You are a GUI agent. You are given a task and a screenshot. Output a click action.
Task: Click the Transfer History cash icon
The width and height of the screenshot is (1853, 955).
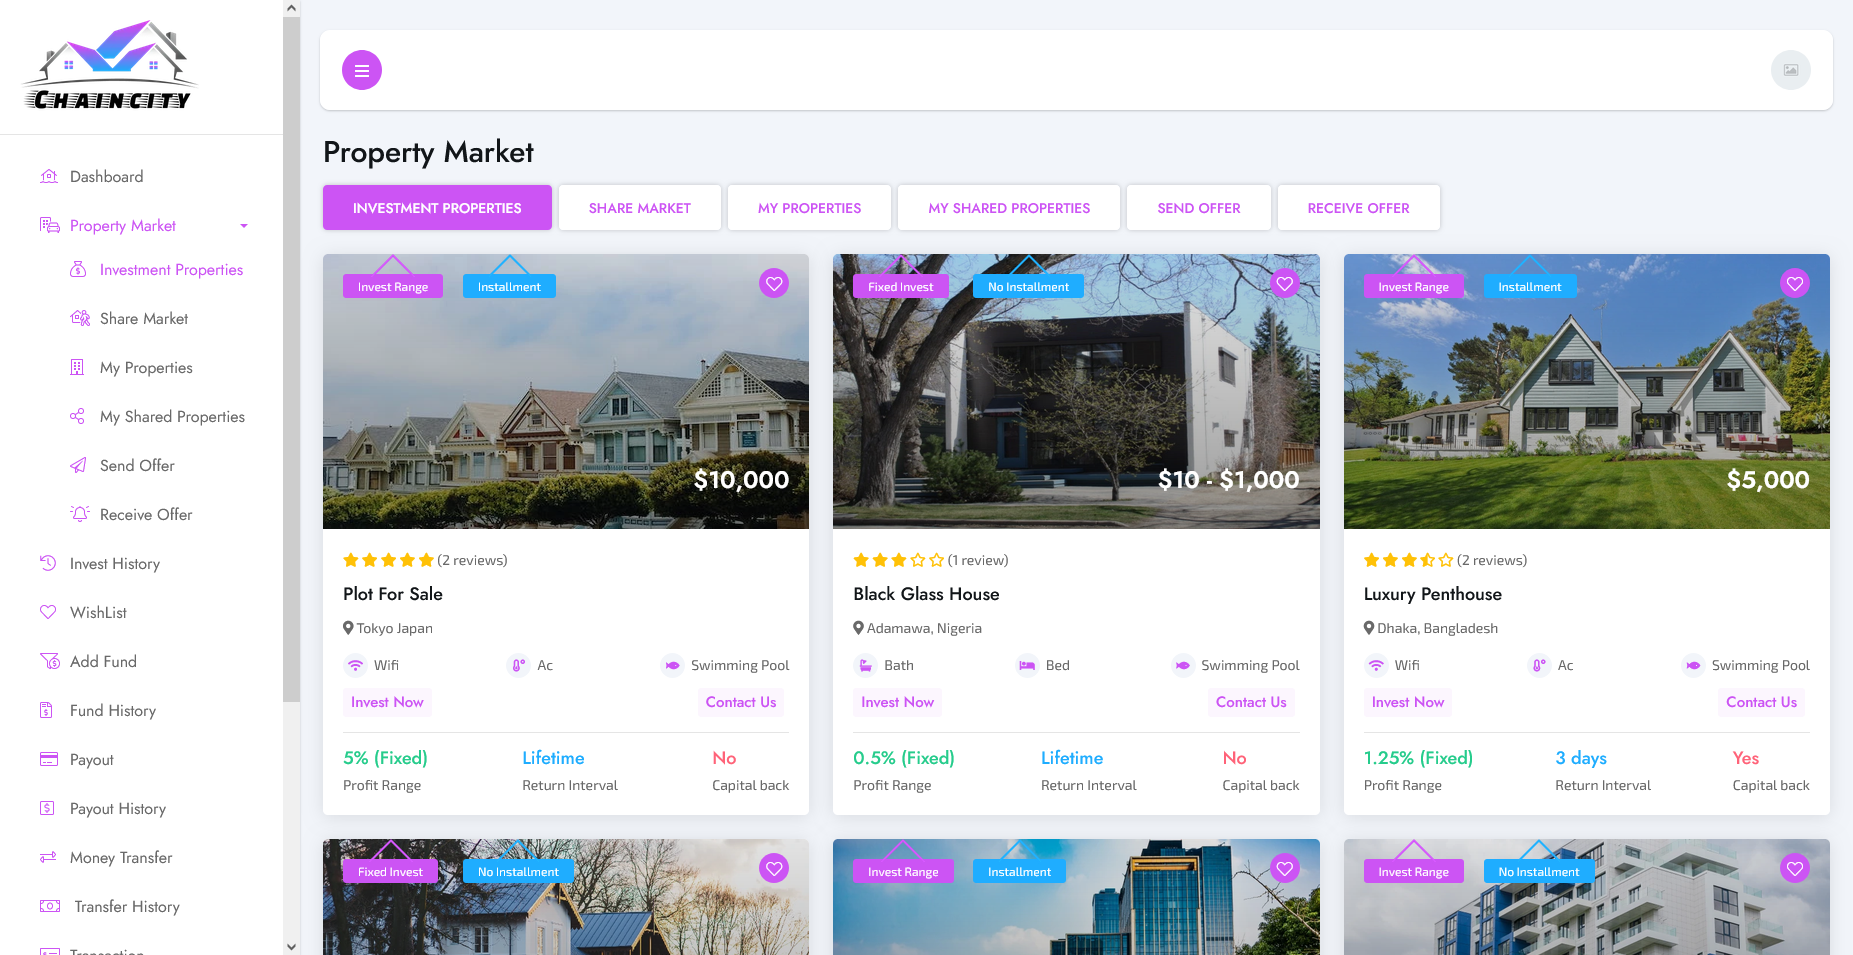pyautogui.click(x=50, y=907)
